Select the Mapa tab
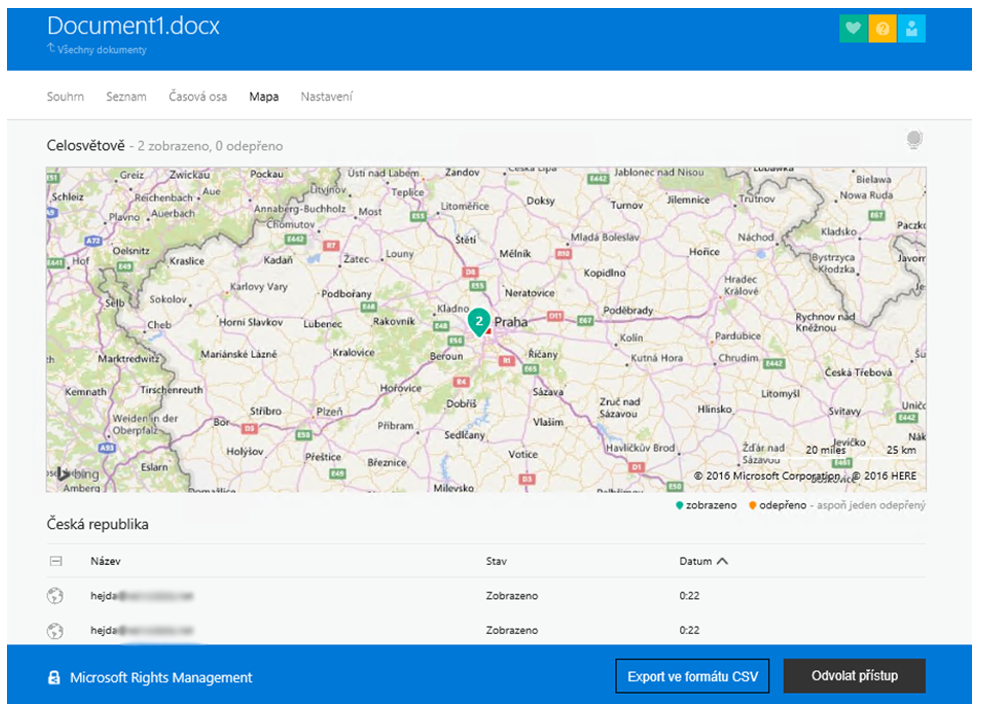Screen dimensions: 981x714 (264, 96)
